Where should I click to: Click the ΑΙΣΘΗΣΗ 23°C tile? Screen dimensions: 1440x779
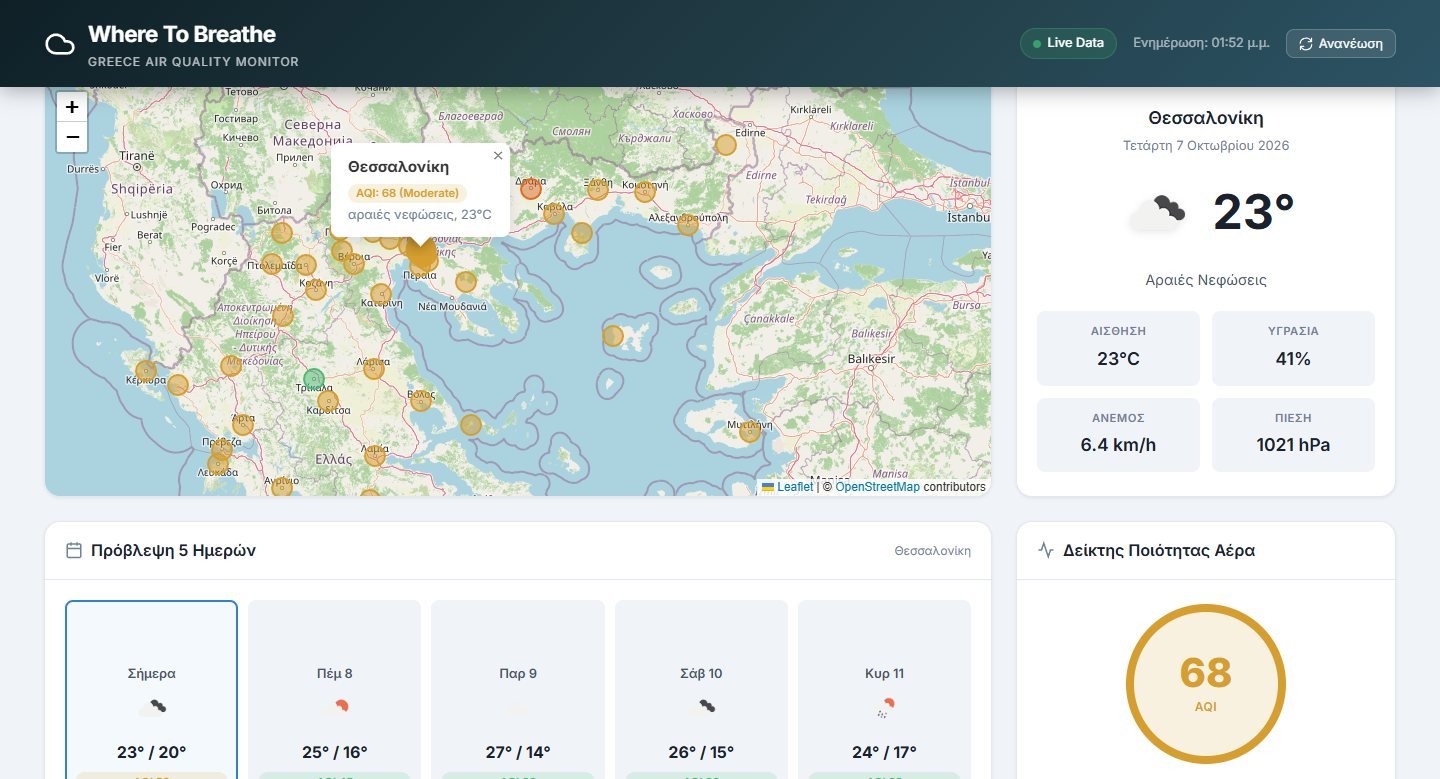click(1118, 348)
